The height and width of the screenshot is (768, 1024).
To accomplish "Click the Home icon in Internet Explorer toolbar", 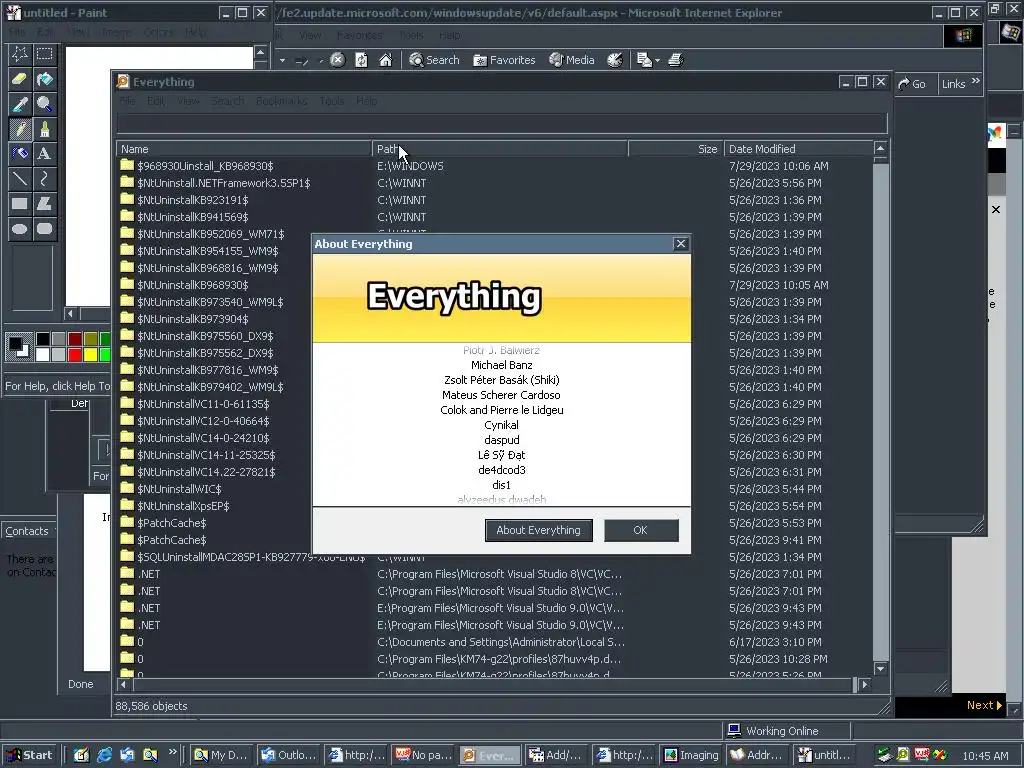I will coord(385,60).
